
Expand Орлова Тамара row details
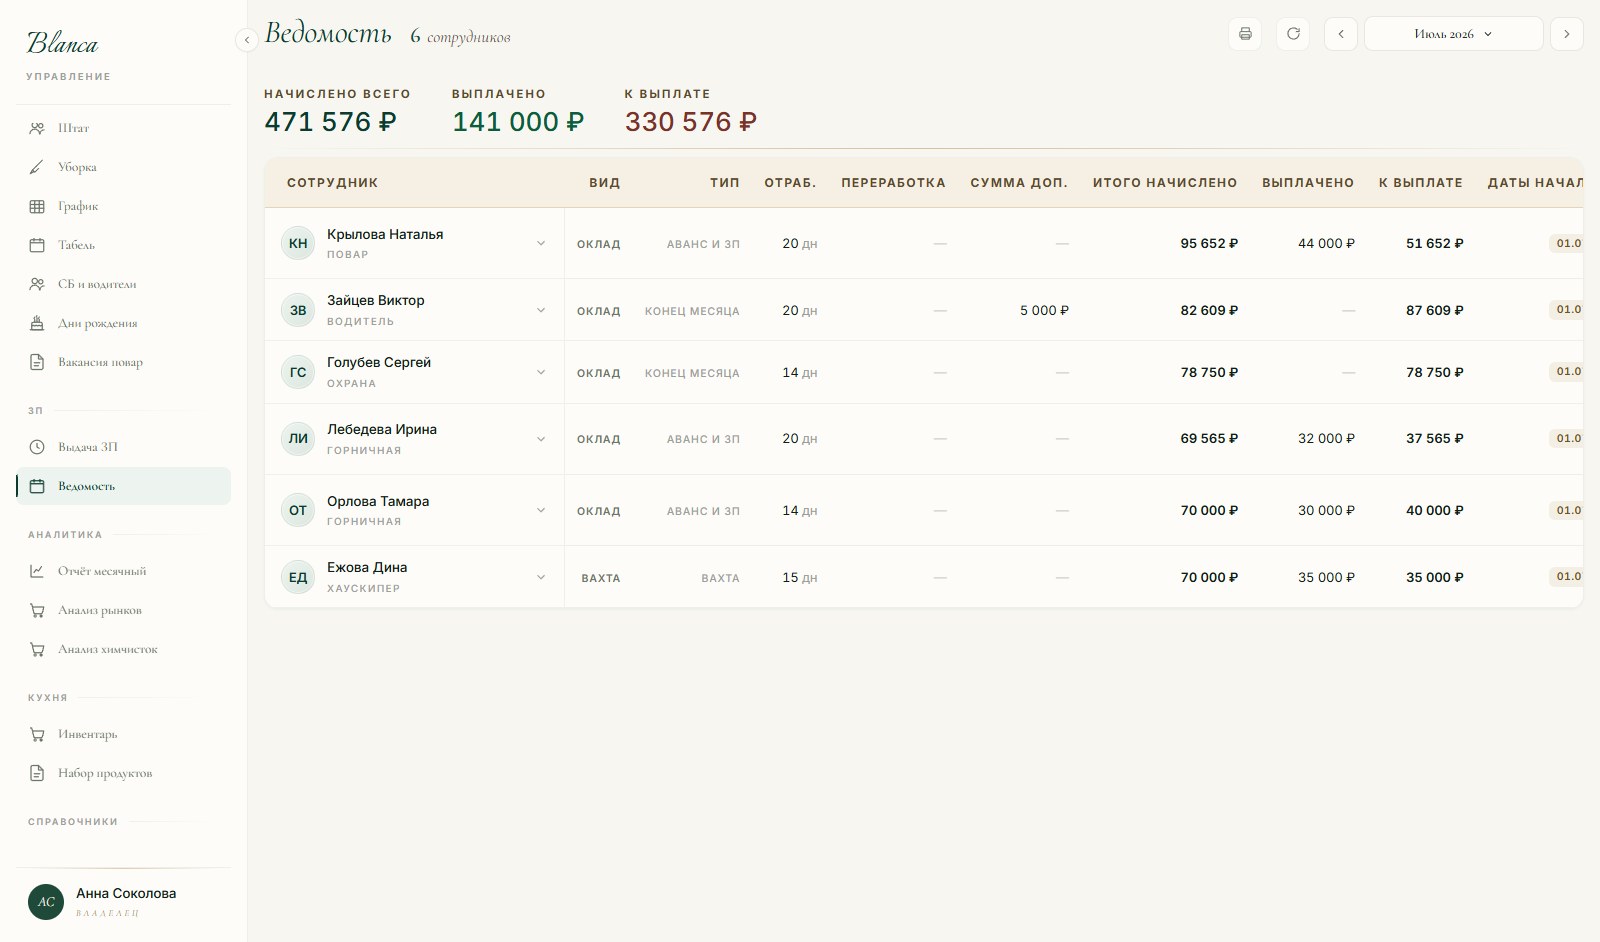click(541, 510)
